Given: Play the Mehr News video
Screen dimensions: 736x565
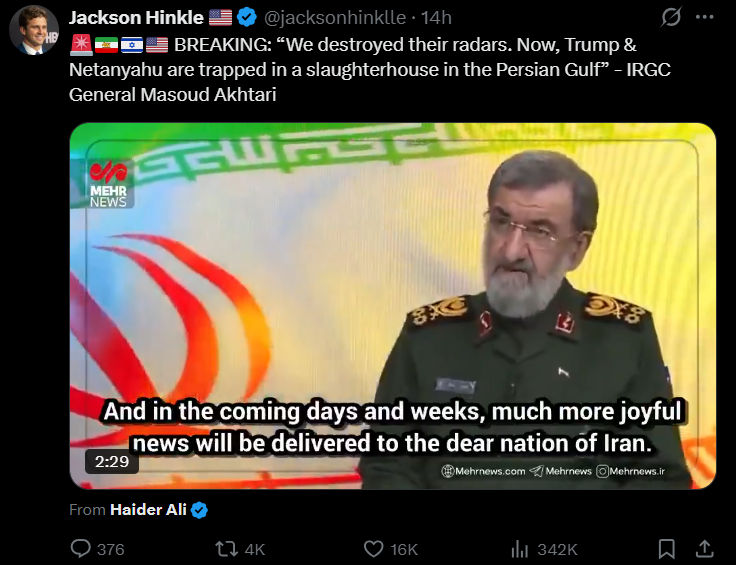Looking at the screenshot, I should 393,306.
